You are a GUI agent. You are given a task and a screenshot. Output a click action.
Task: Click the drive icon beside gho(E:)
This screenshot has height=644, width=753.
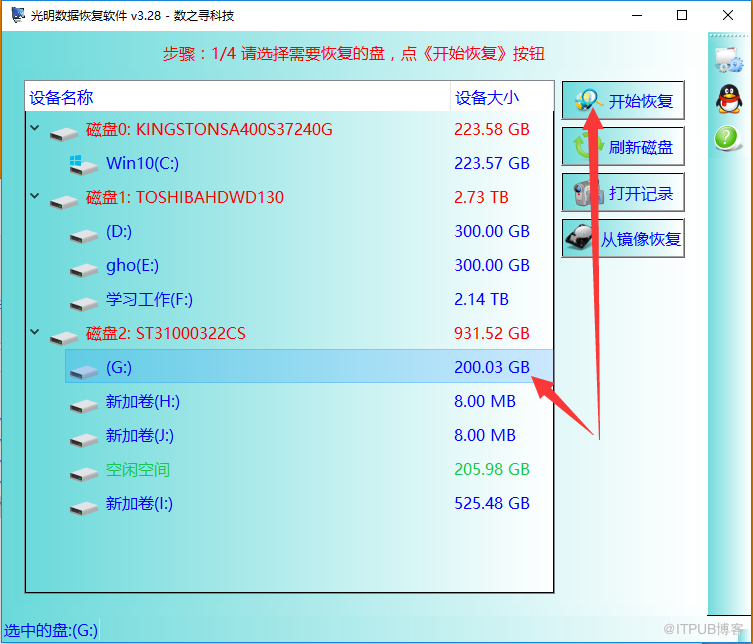point(84,270)
